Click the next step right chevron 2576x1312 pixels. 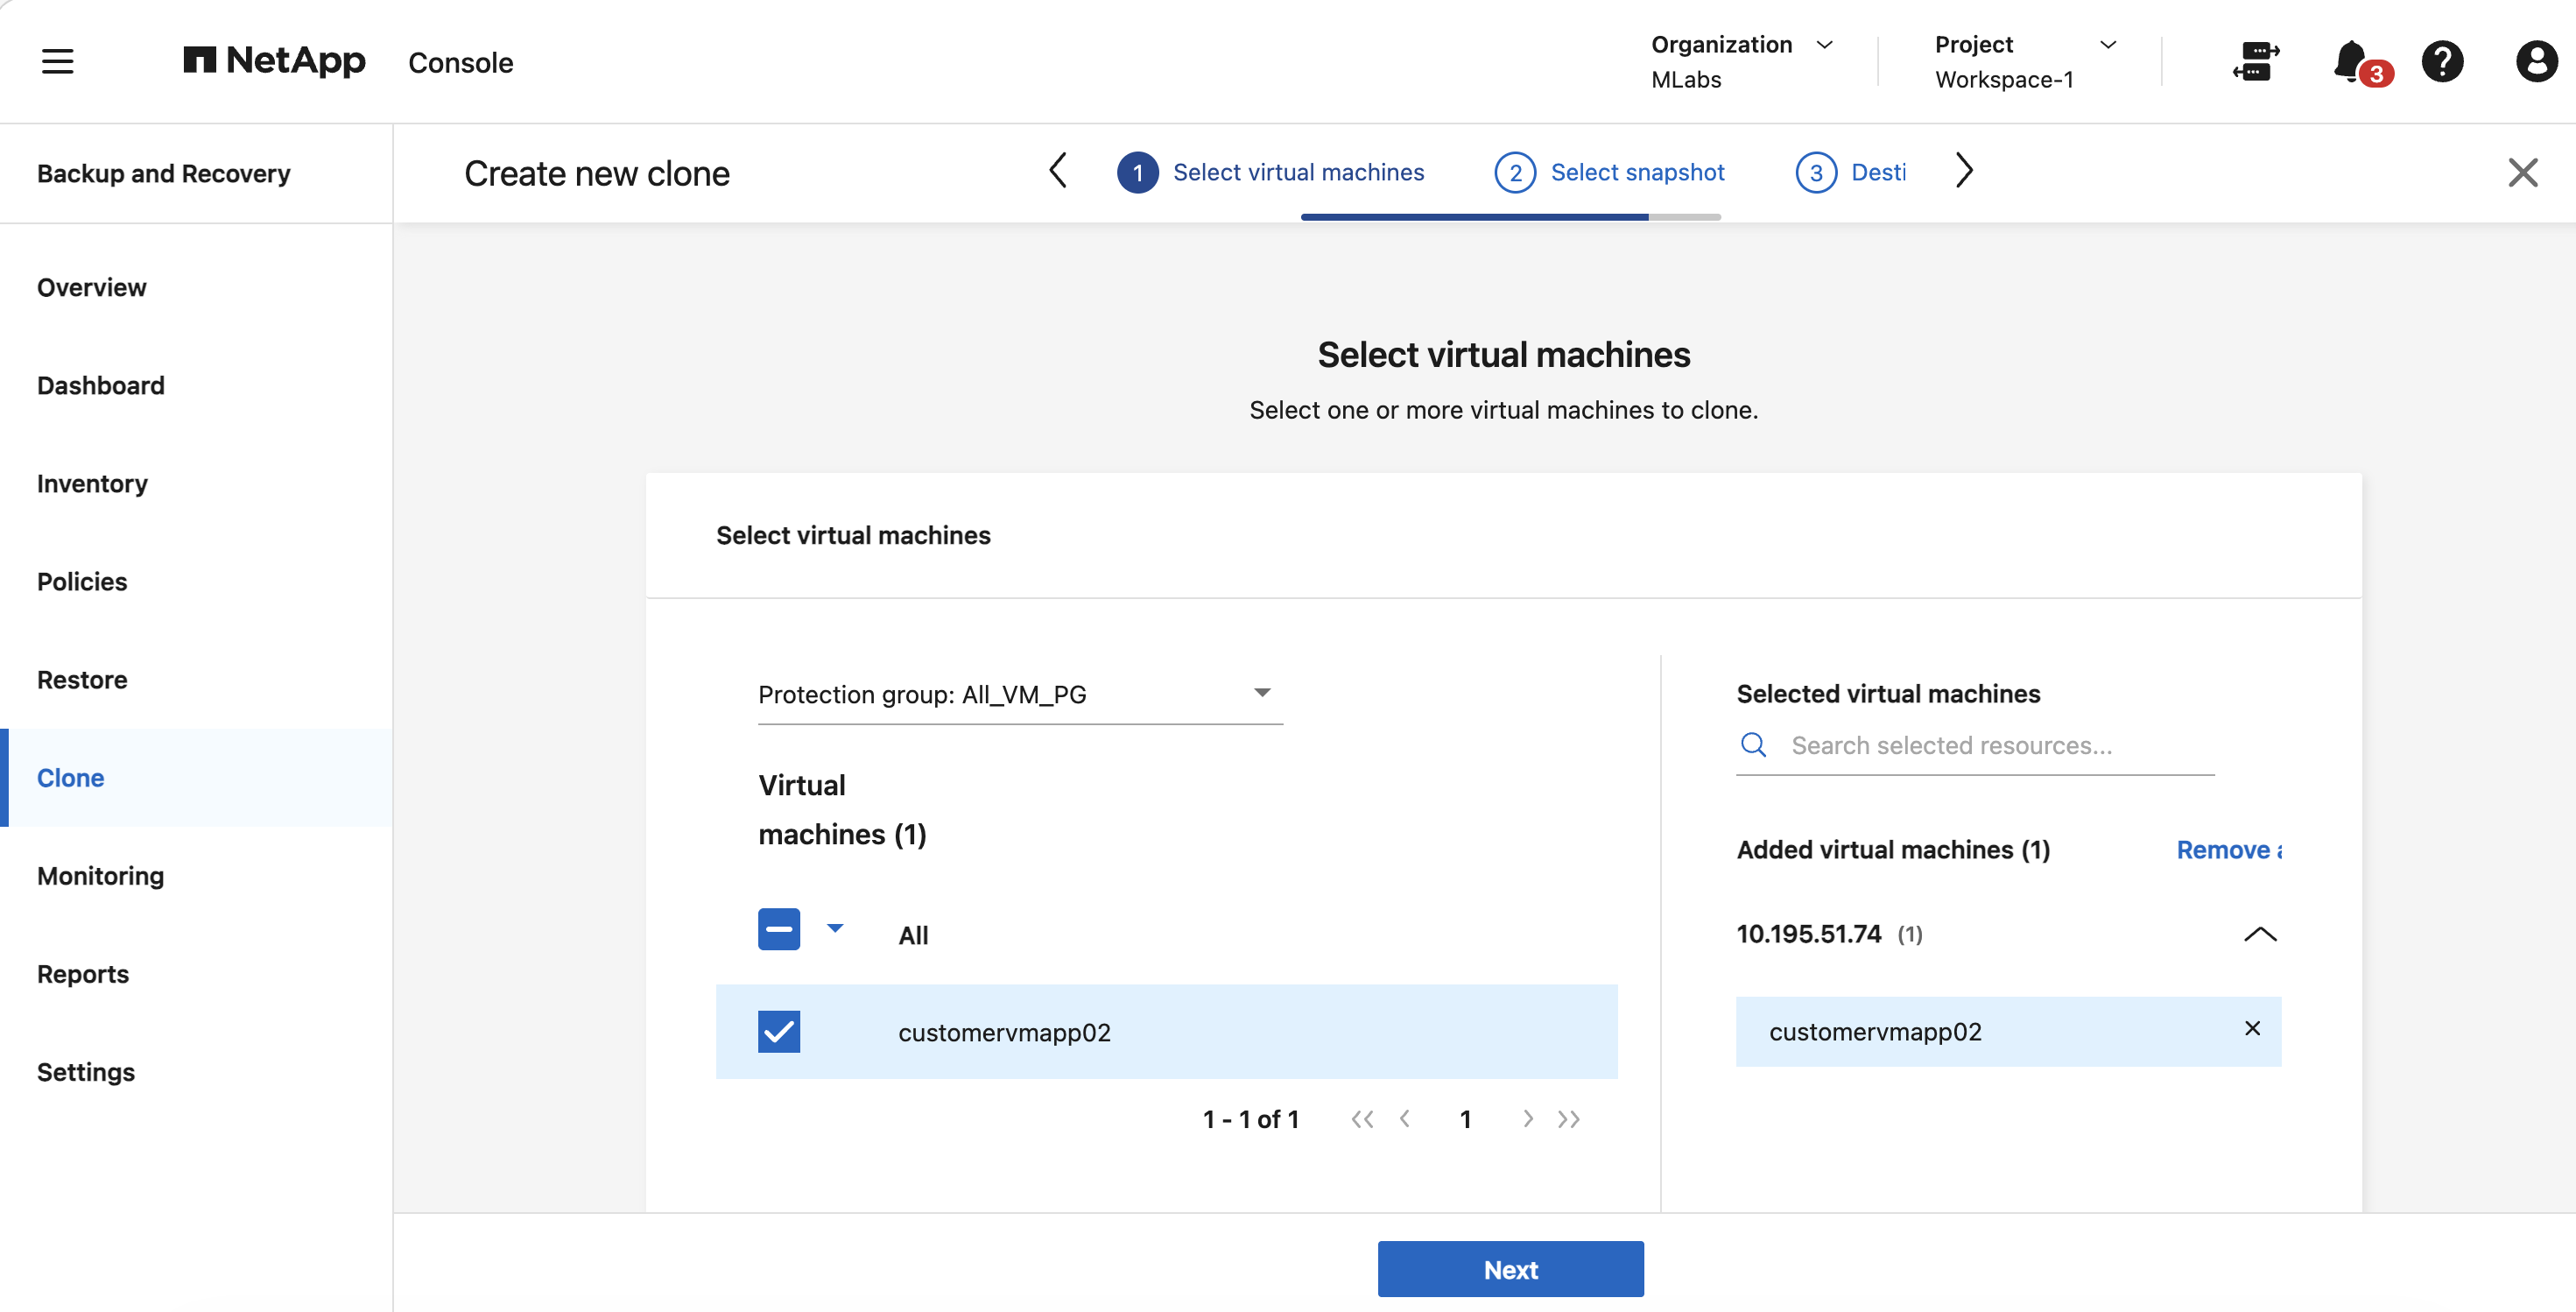coord(1964,171)
